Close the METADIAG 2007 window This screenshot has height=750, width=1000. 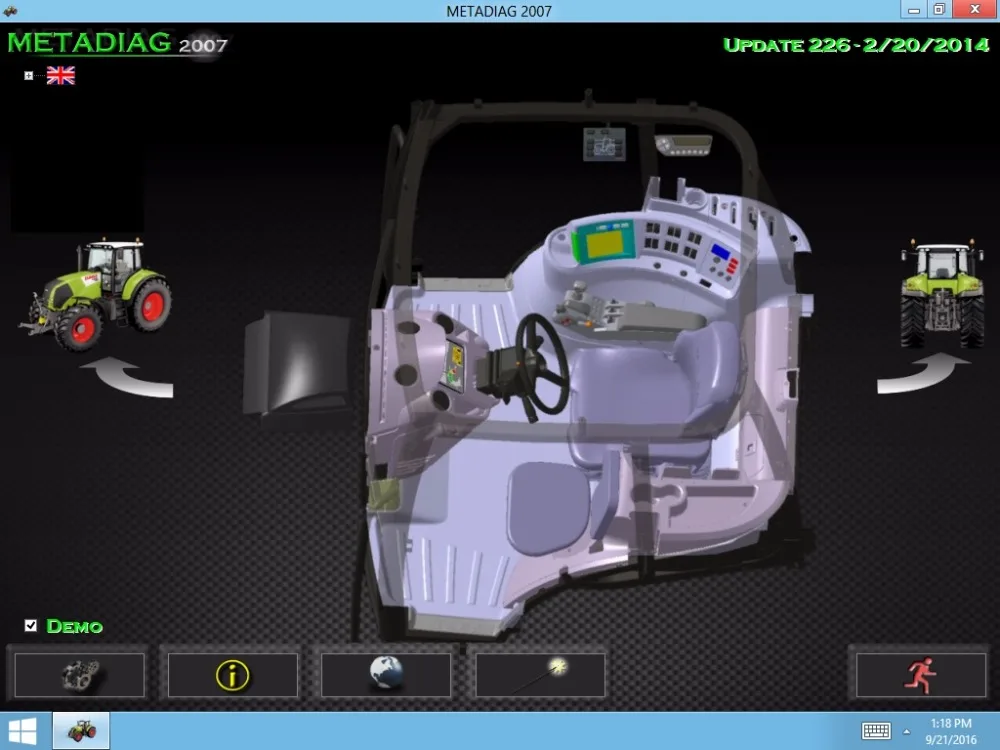click(x=975, y=9)
